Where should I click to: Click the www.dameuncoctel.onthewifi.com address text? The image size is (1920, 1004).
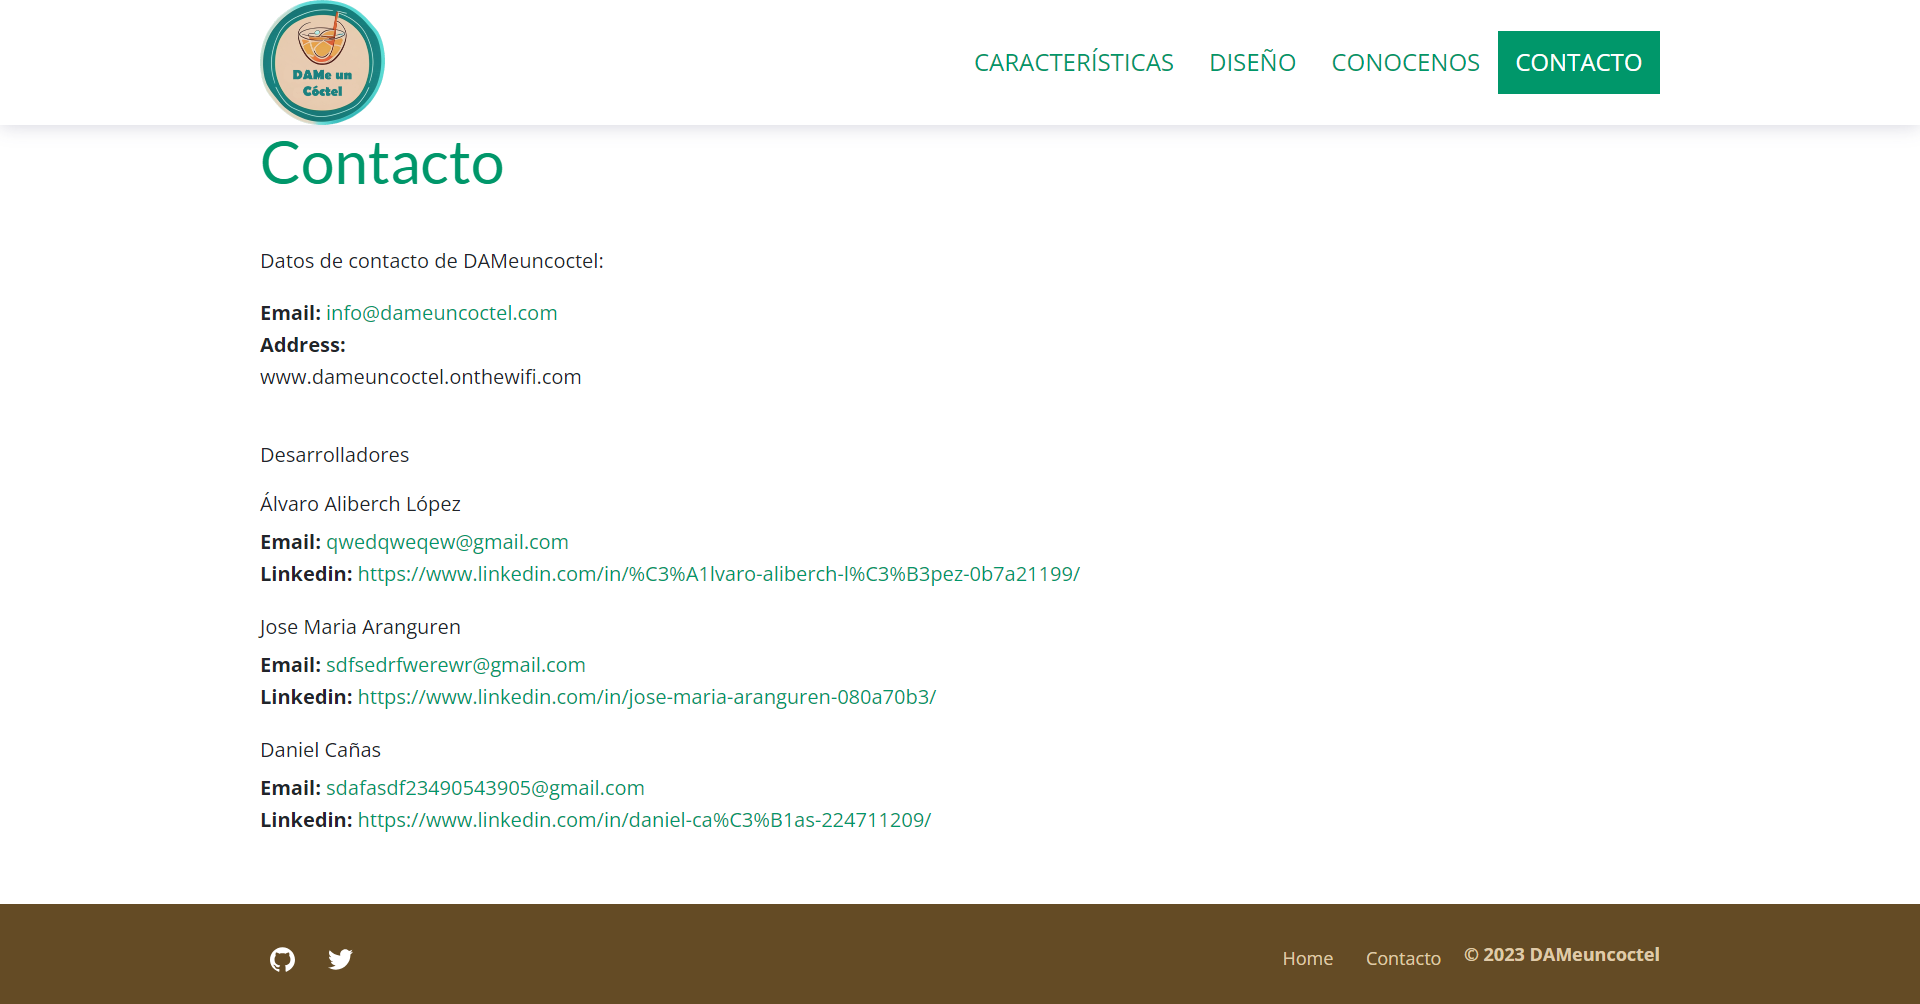[x=420, y=376]
